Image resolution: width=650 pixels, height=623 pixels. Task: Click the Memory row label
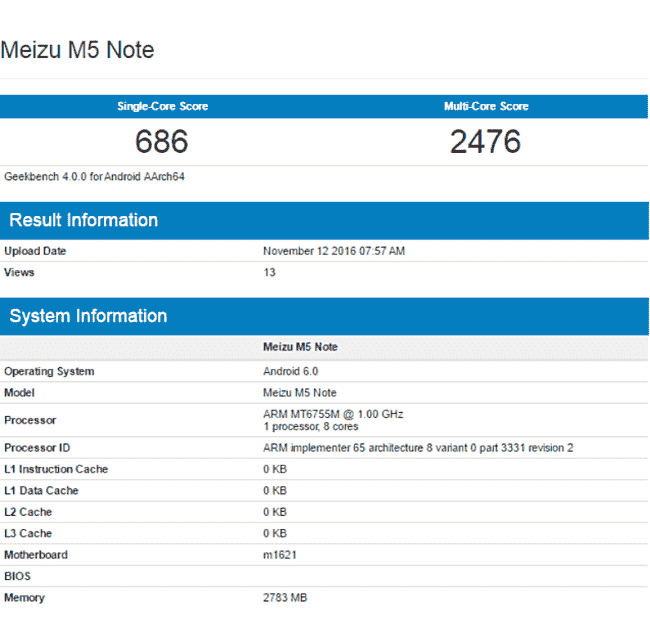pos(24,598)
